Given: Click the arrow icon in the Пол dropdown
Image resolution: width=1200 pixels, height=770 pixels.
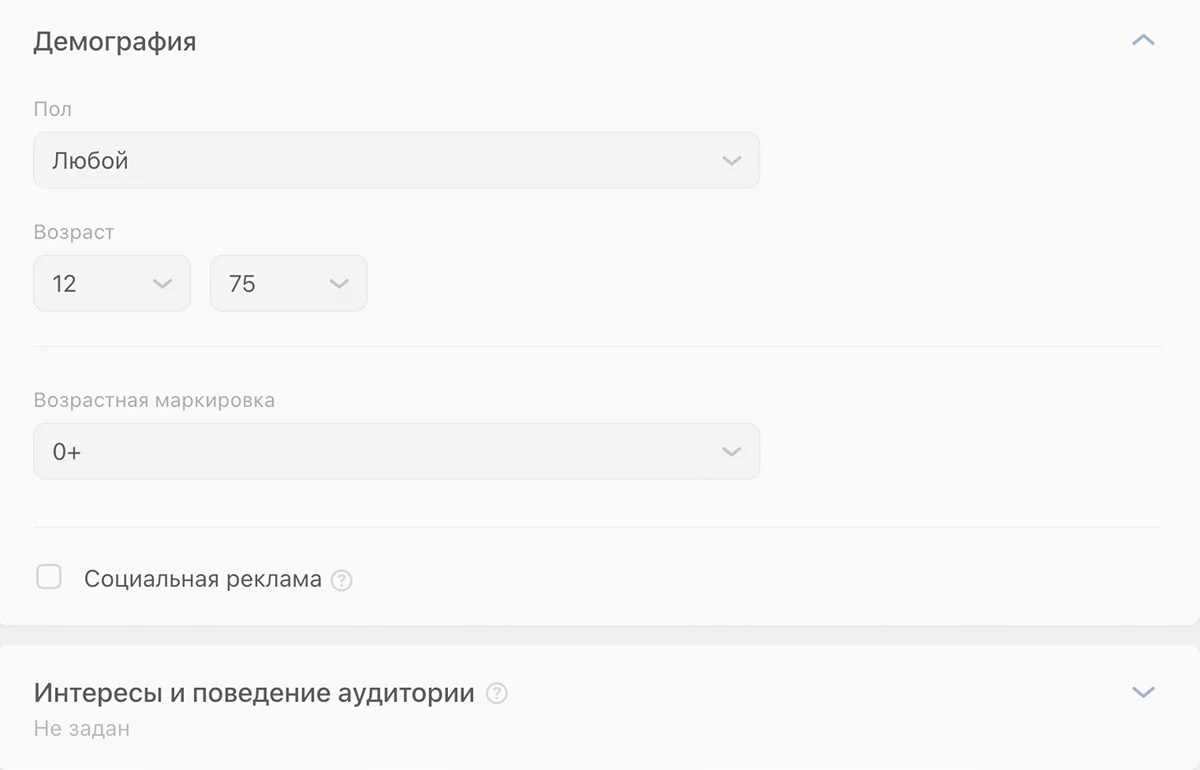Looking at the screenshot, I should click(x=731, y=161).
